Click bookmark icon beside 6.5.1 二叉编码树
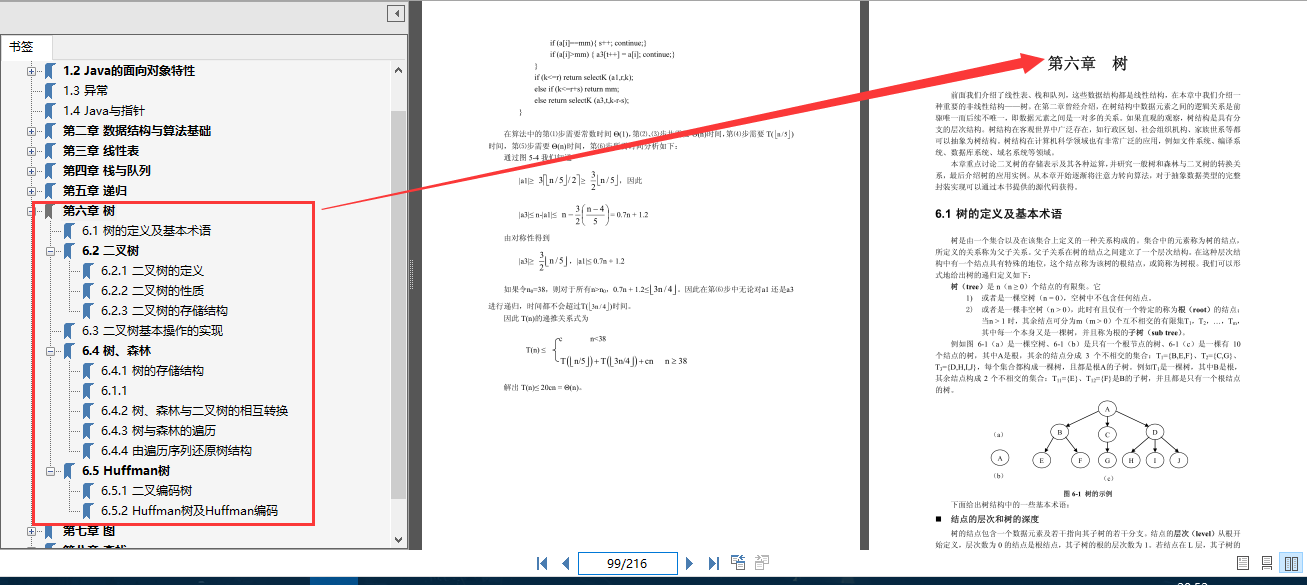This screenshot has height=585, width=1307. [x=88, y=491]
